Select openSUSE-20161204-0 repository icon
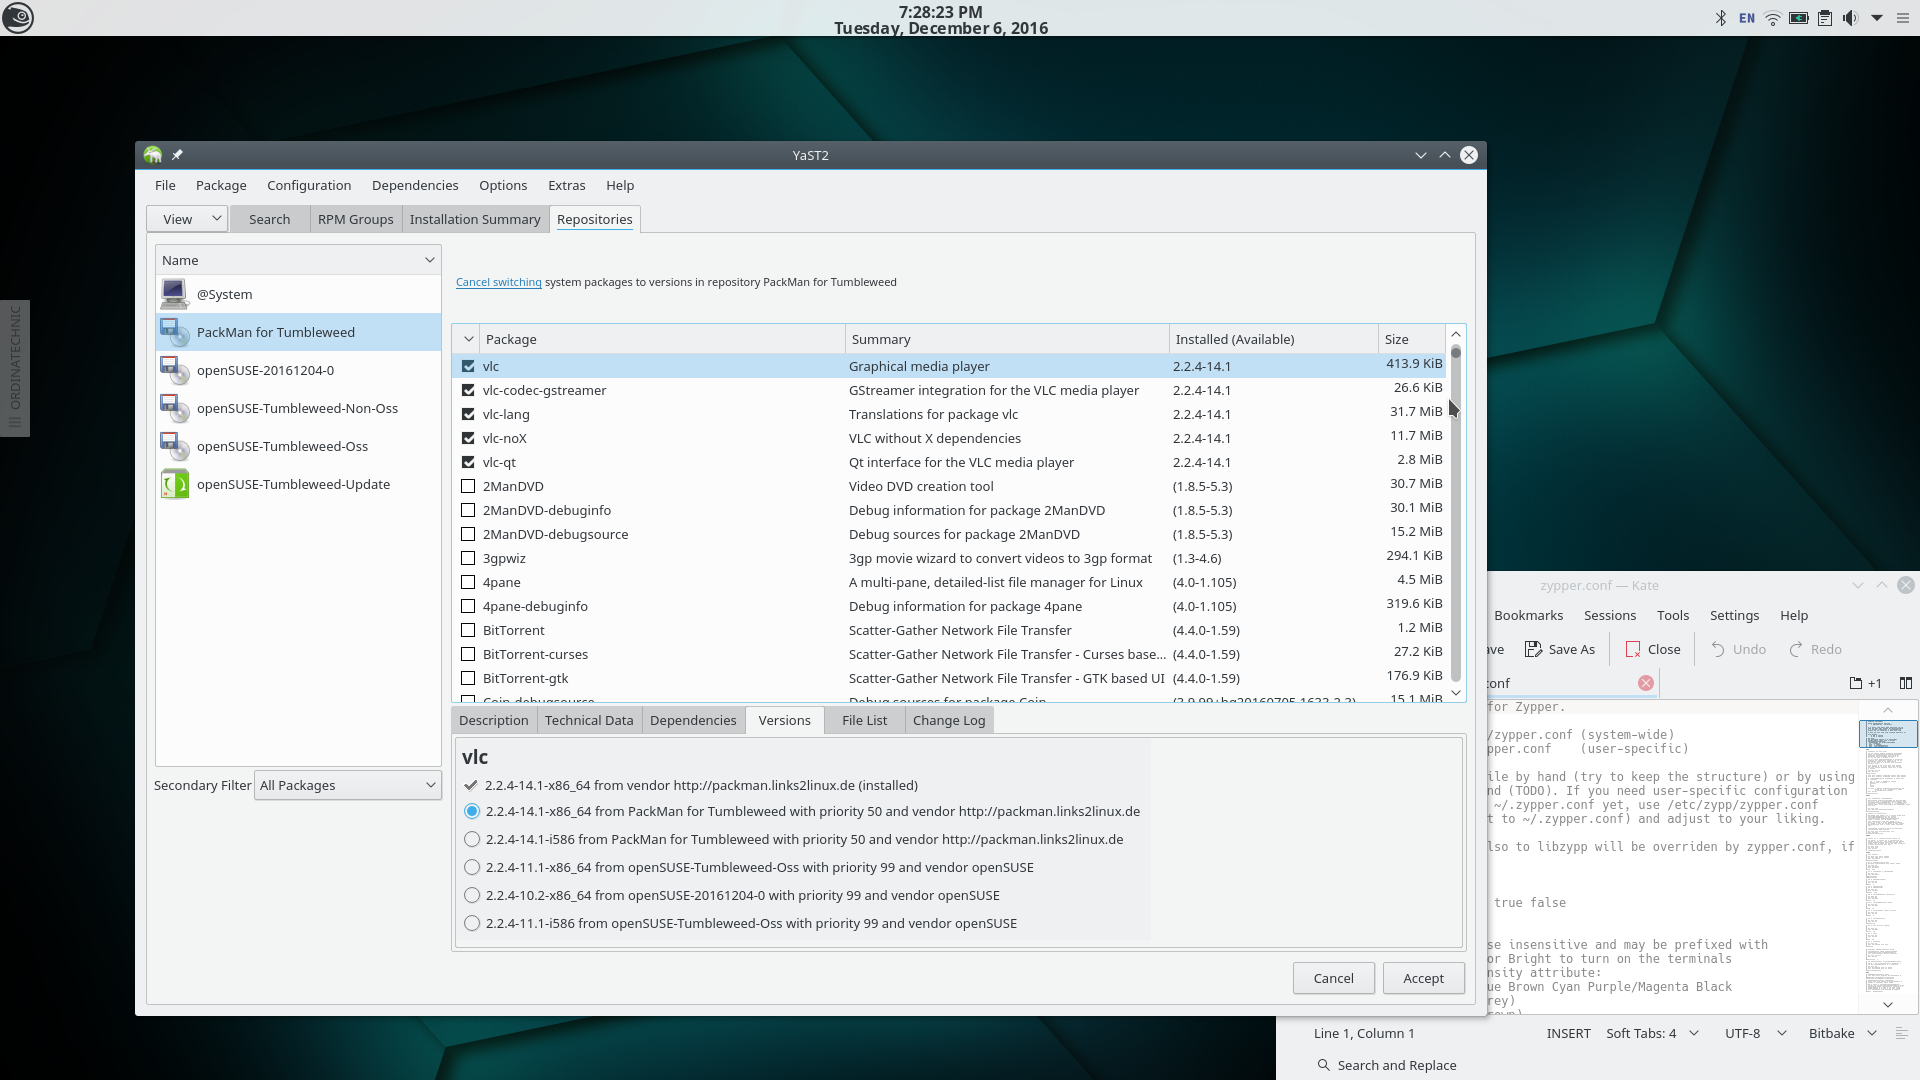This screenshot has width=1920, height=1080. [174, 370]
